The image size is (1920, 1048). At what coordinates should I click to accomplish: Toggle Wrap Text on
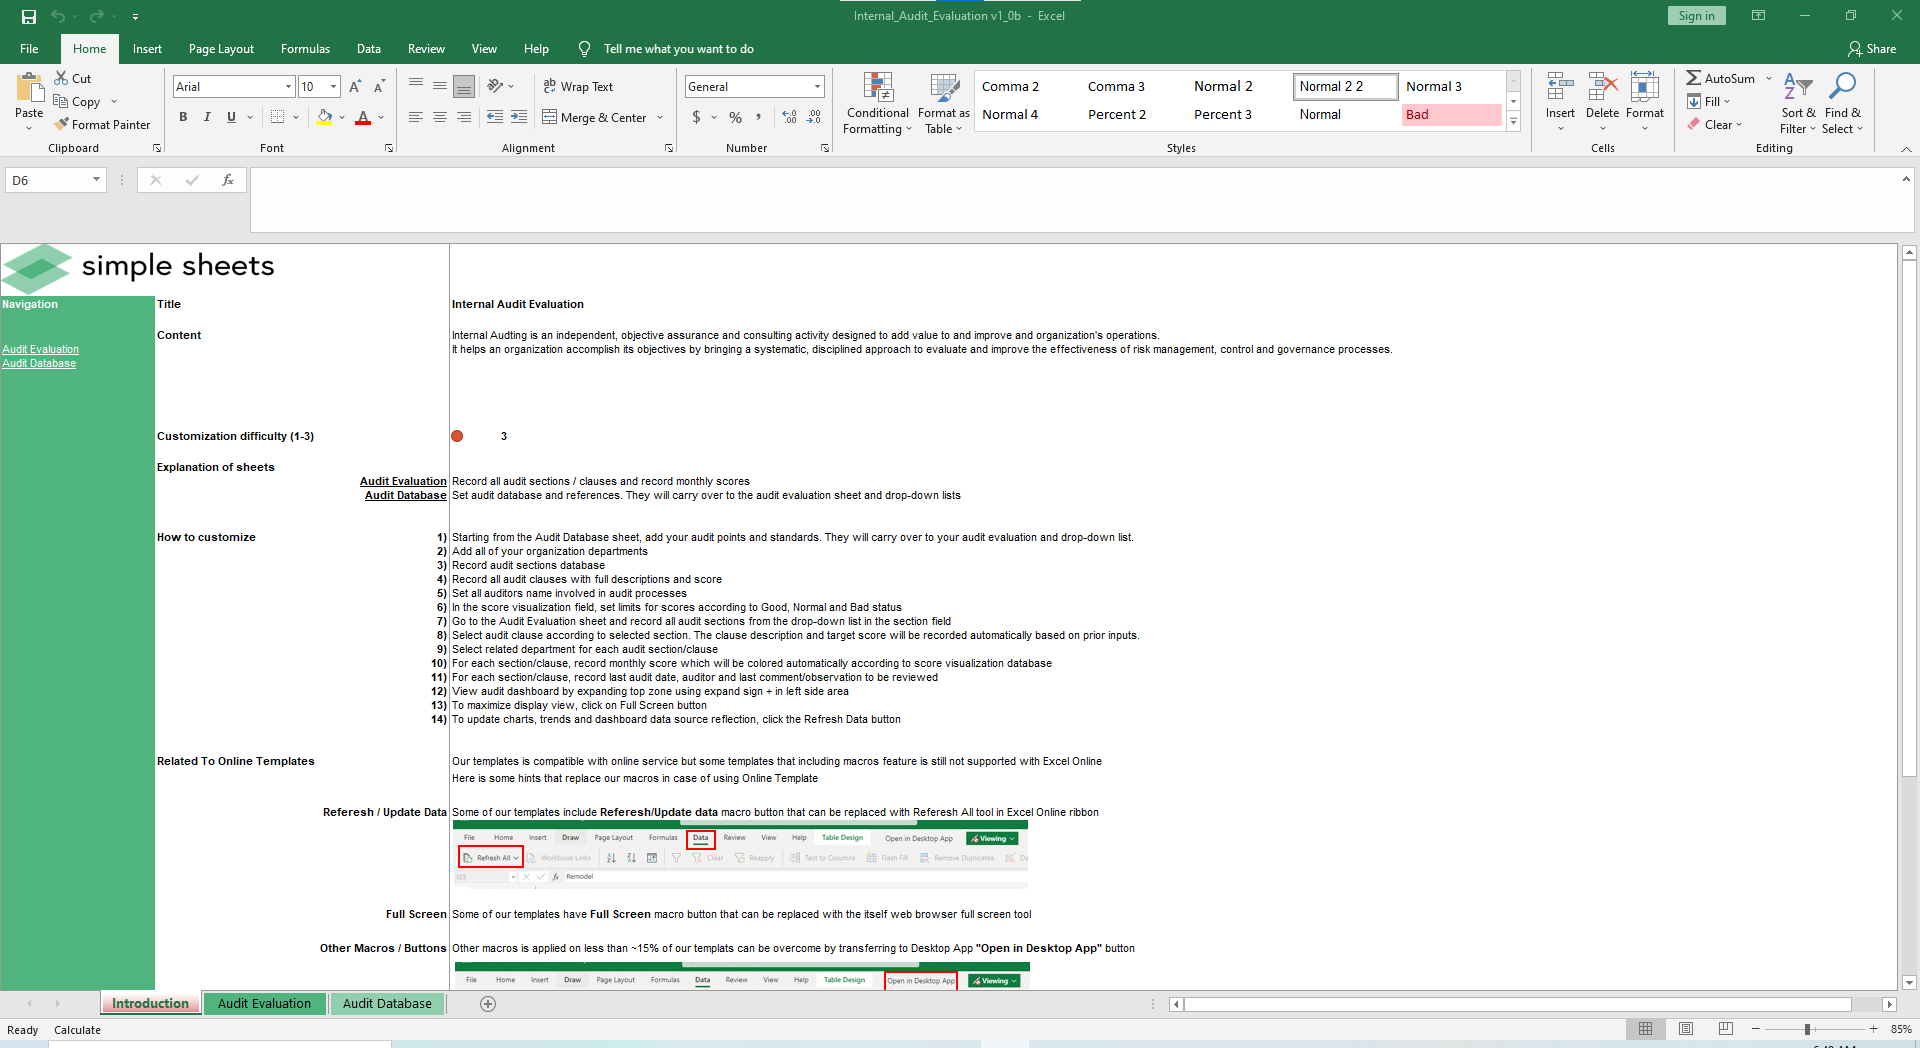coord(578,87)
